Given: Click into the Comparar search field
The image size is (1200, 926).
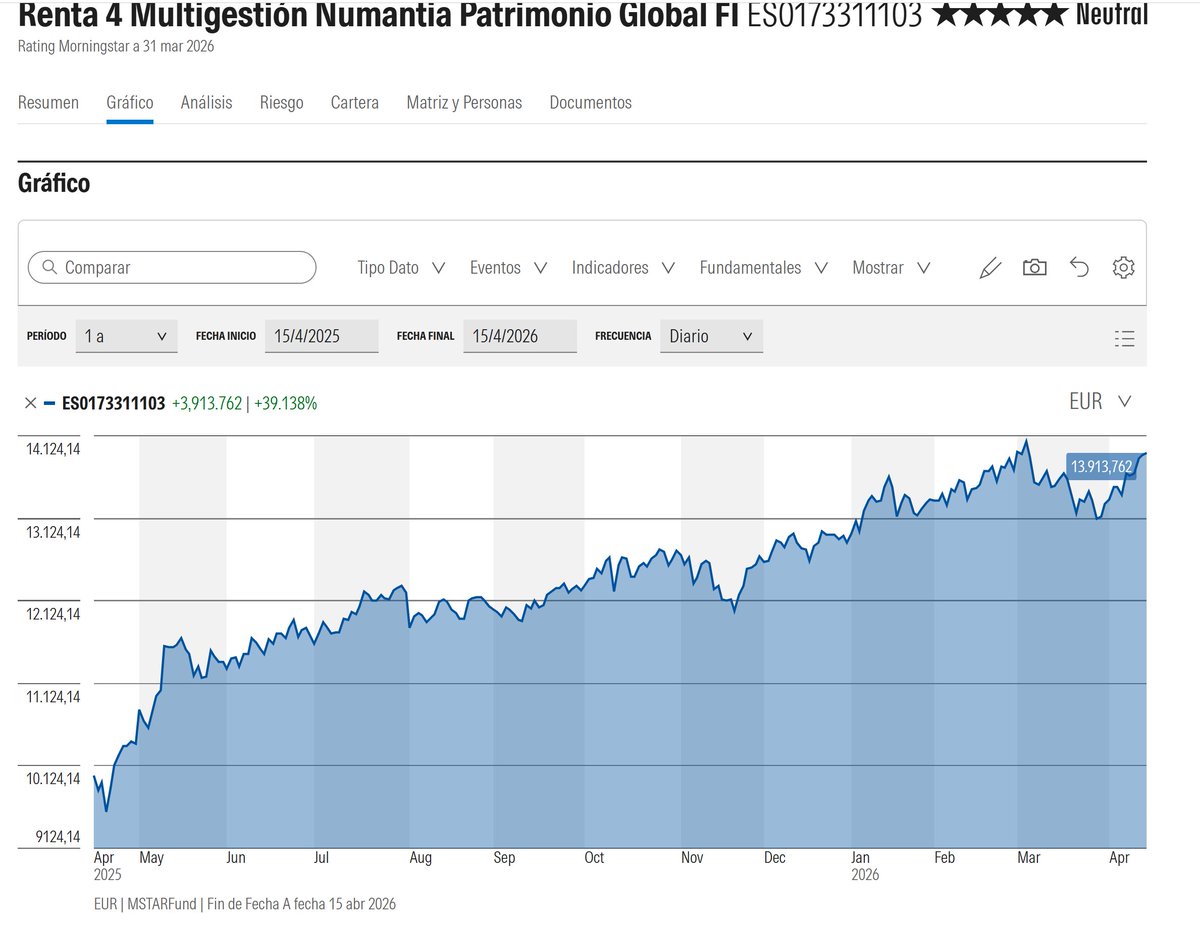Looking at the screenshot, I should coord(172,268).
